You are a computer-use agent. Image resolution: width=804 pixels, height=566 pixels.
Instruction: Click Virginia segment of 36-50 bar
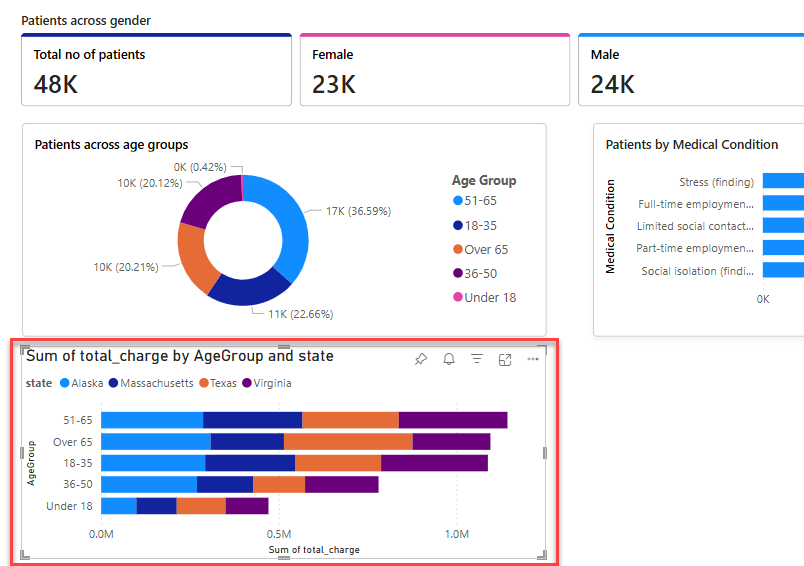tap(341, 484)
